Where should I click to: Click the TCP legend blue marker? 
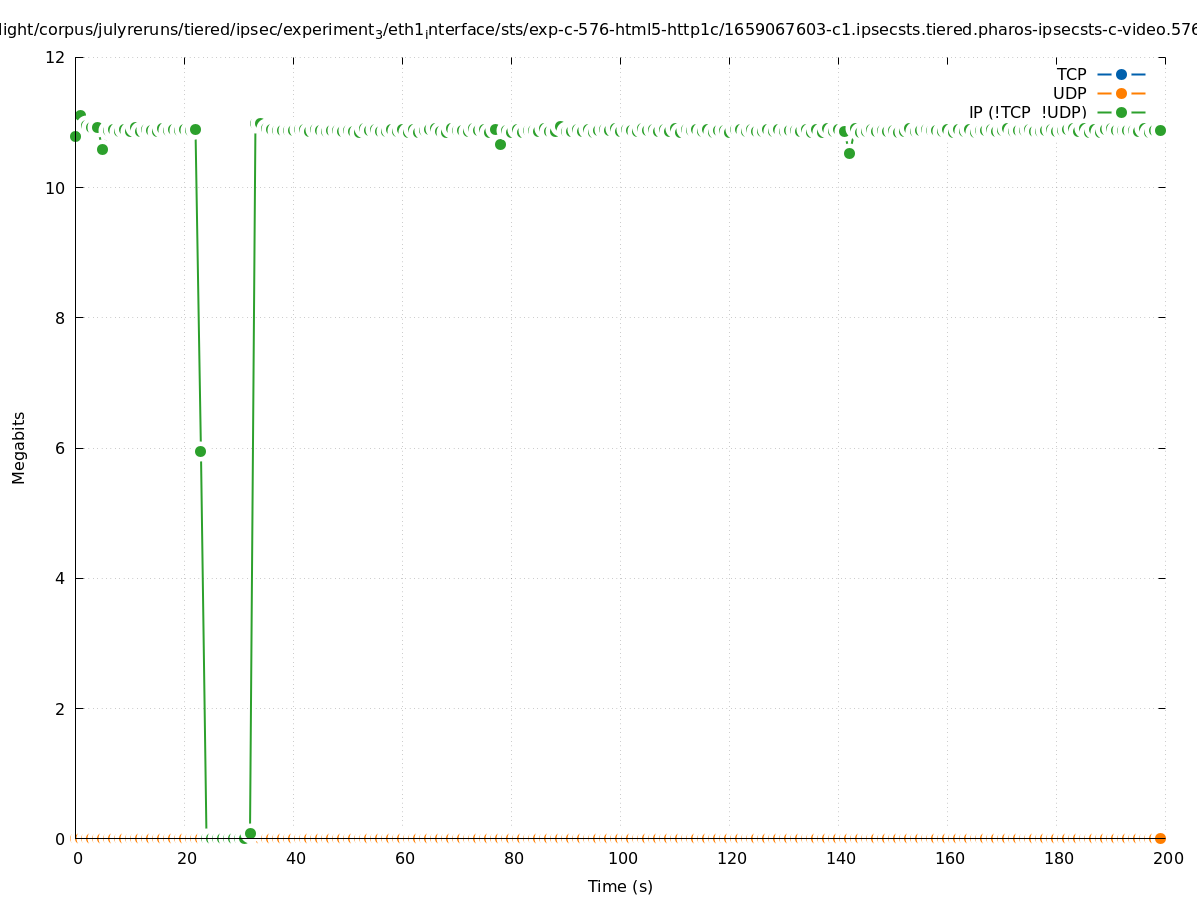(1121, 74)
